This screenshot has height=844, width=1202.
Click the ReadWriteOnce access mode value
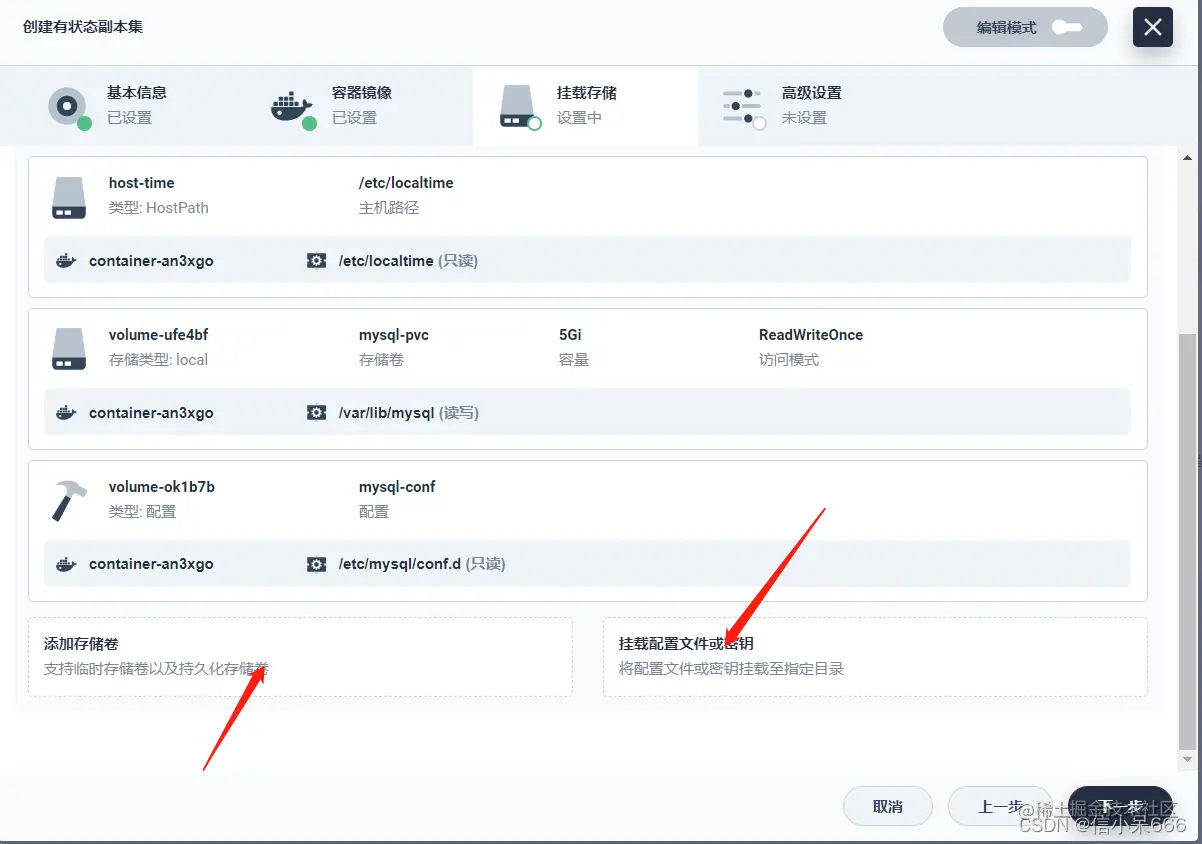click(811, 335)
